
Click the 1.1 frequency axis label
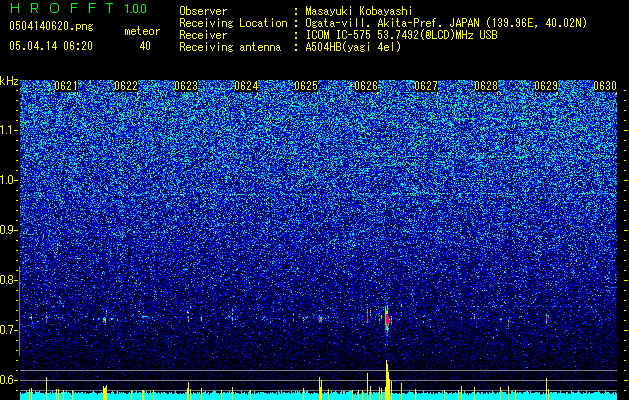(8, 130)
